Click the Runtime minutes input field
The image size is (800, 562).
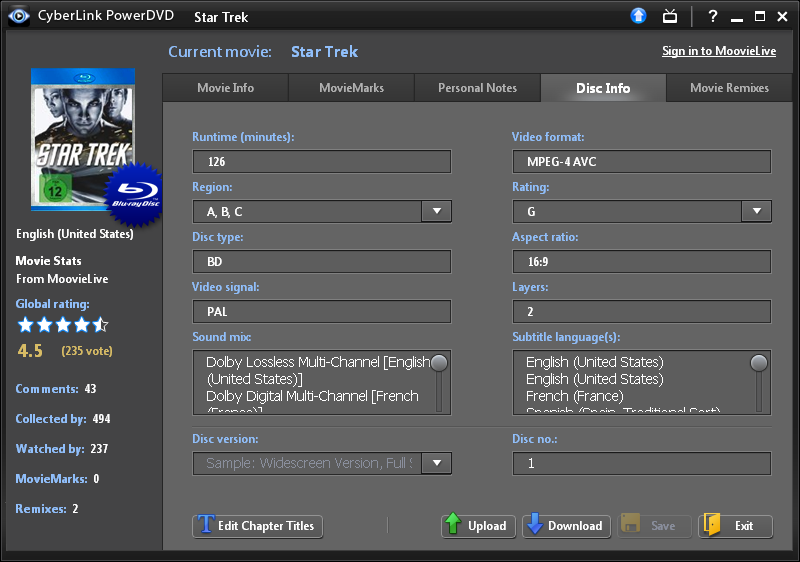[x=321, y=162]
